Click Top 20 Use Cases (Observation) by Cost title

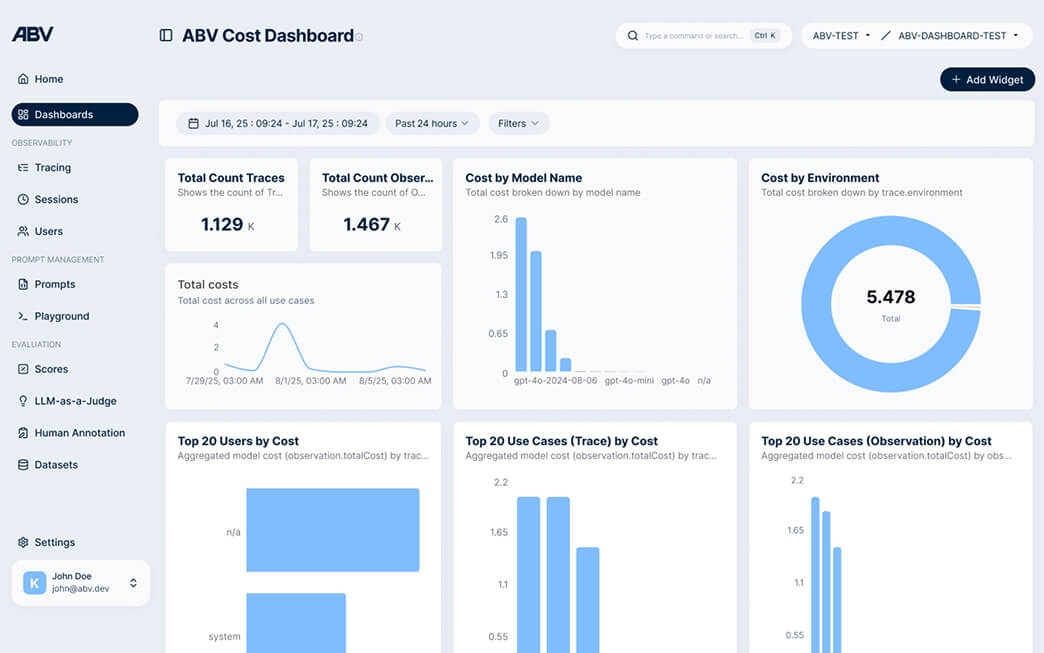(876, 441)
